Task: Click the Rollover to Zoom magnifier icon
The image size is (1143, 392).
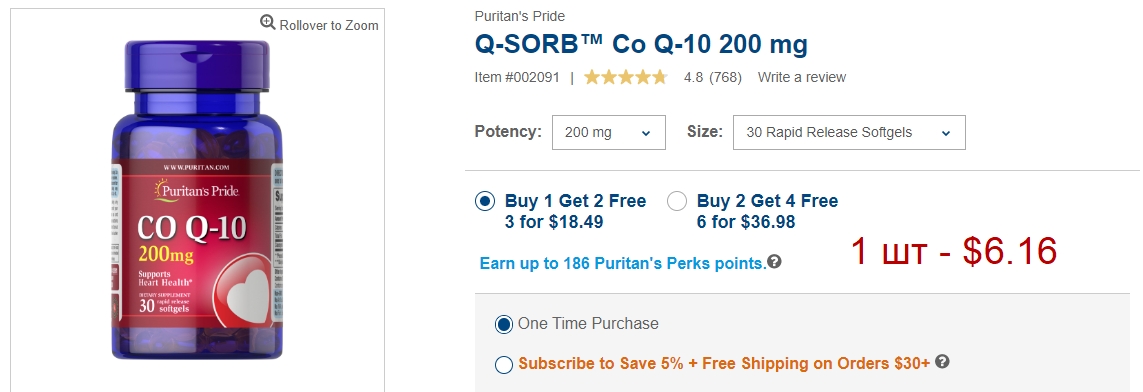Action: click(268, 23)
